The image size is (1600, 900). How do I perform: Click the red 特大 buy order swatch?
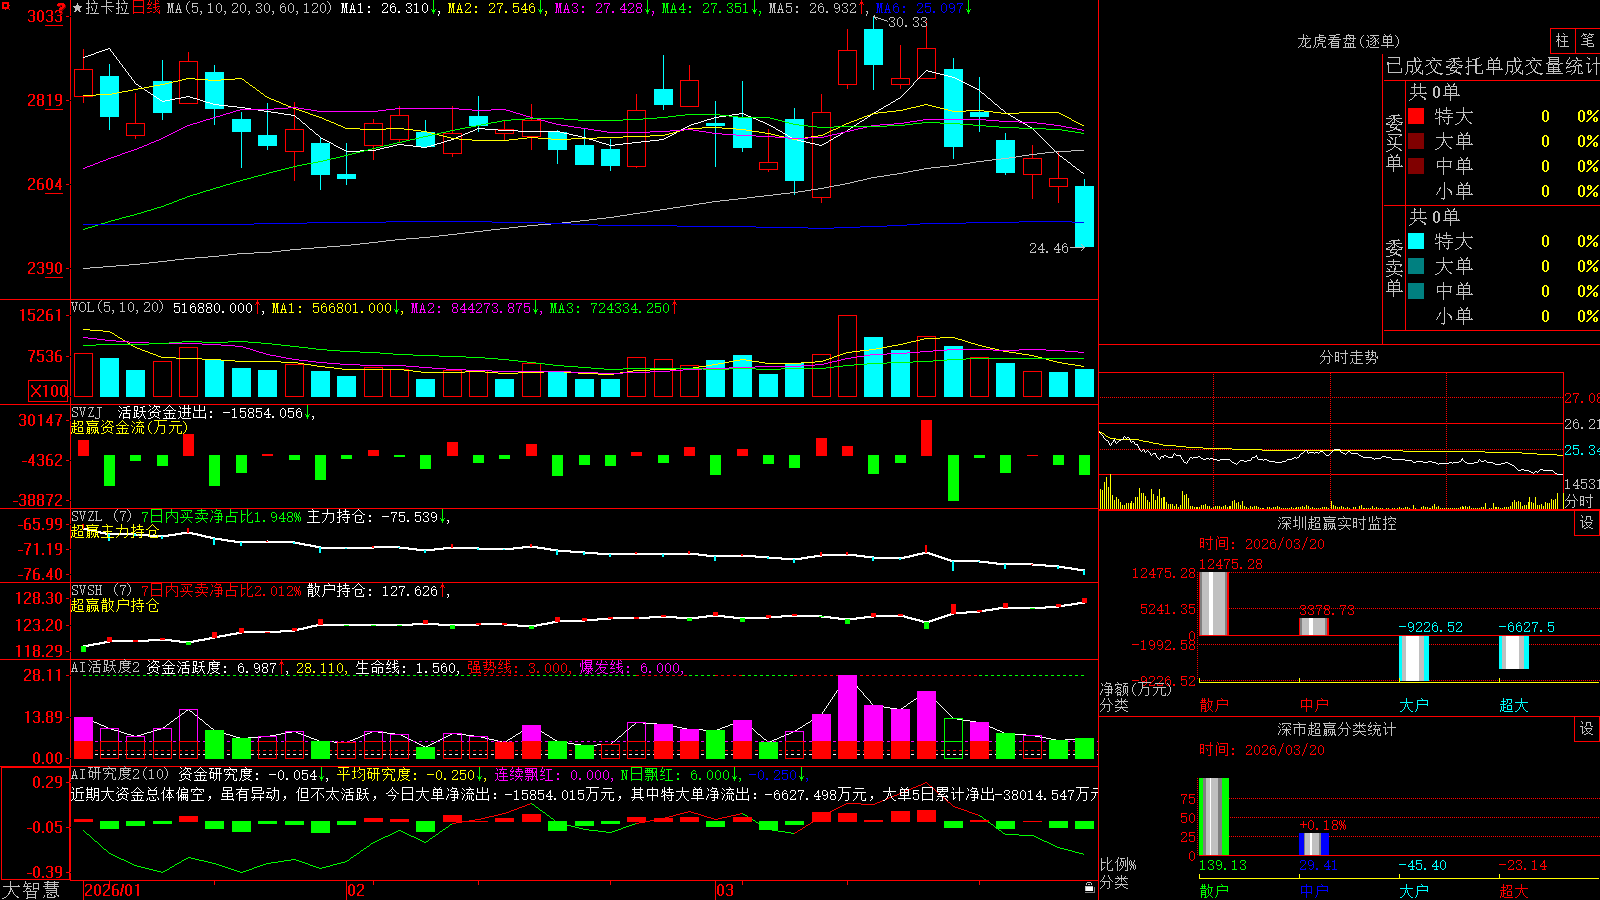(x=1416, y=116)
